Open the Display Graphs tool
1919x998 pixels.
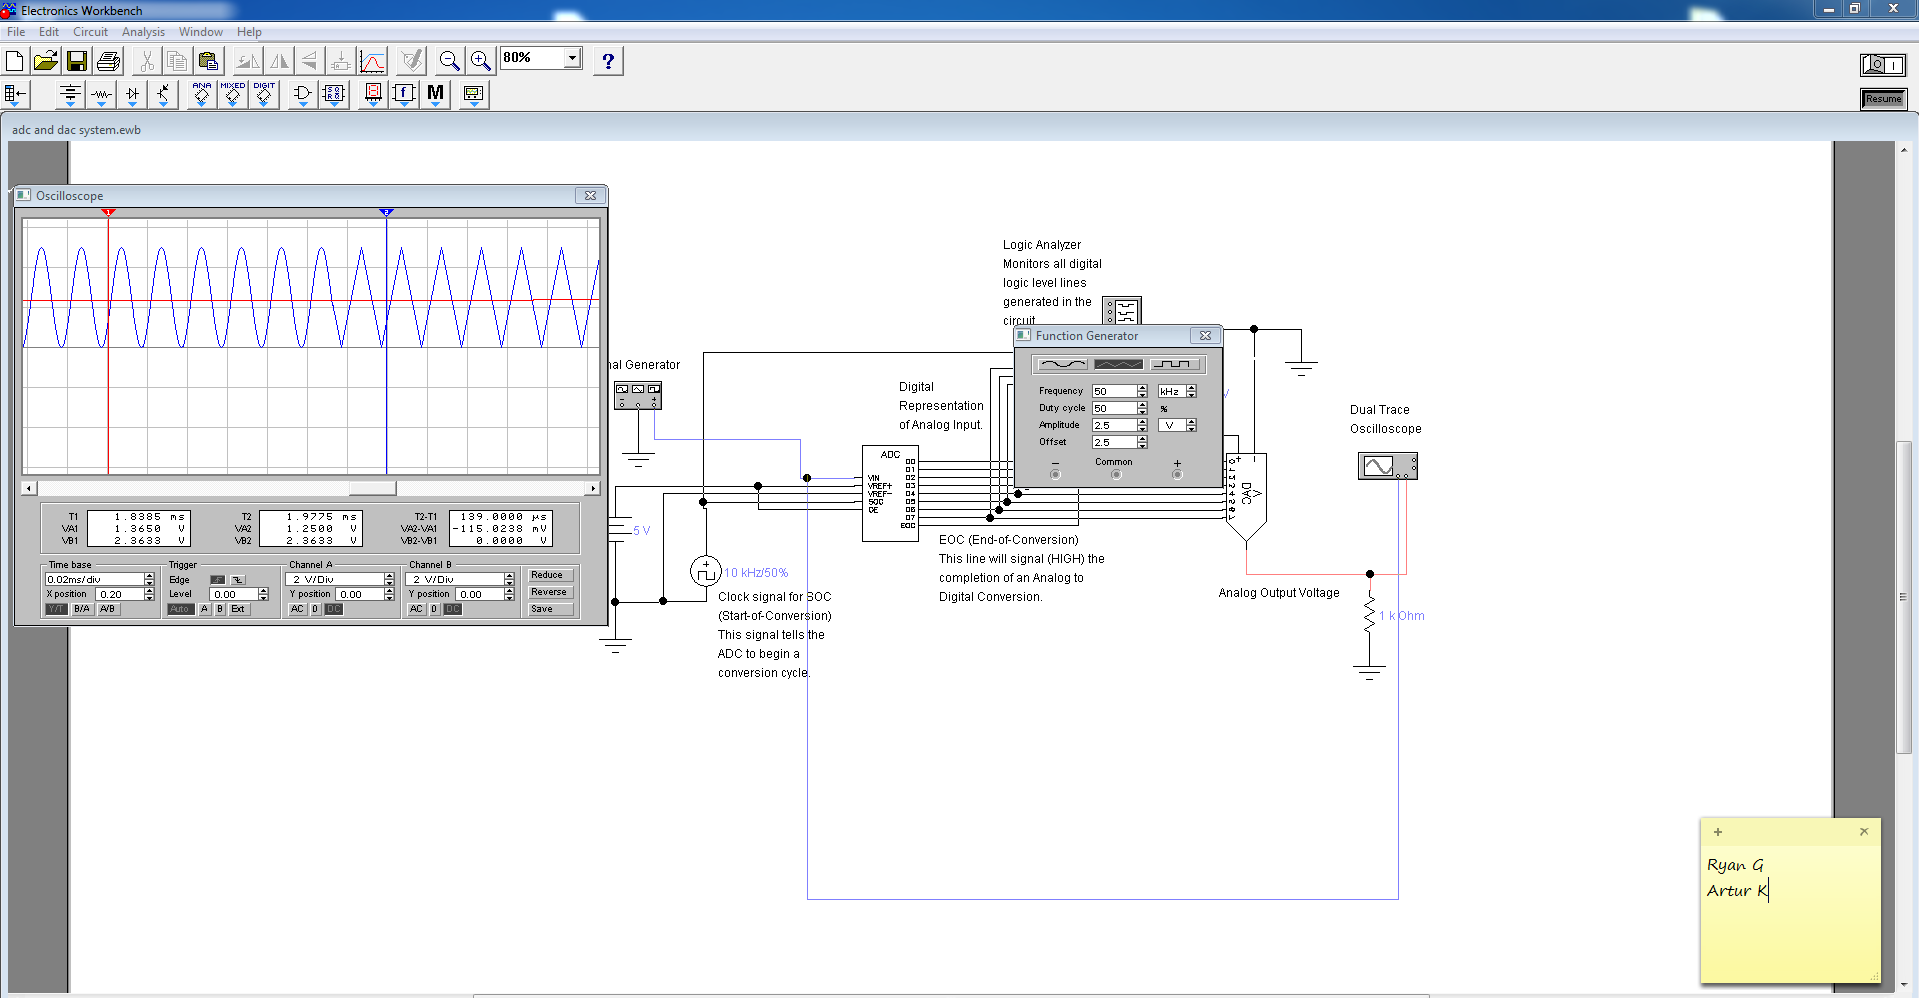(373, 61)
